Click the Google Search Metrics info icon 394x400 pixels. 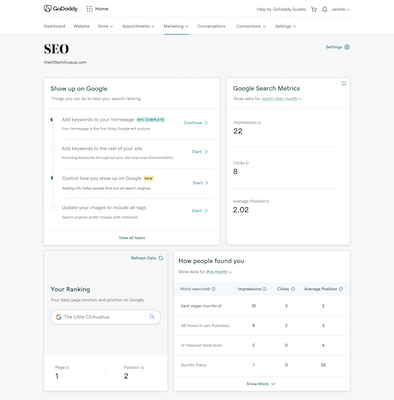point(344,83)
